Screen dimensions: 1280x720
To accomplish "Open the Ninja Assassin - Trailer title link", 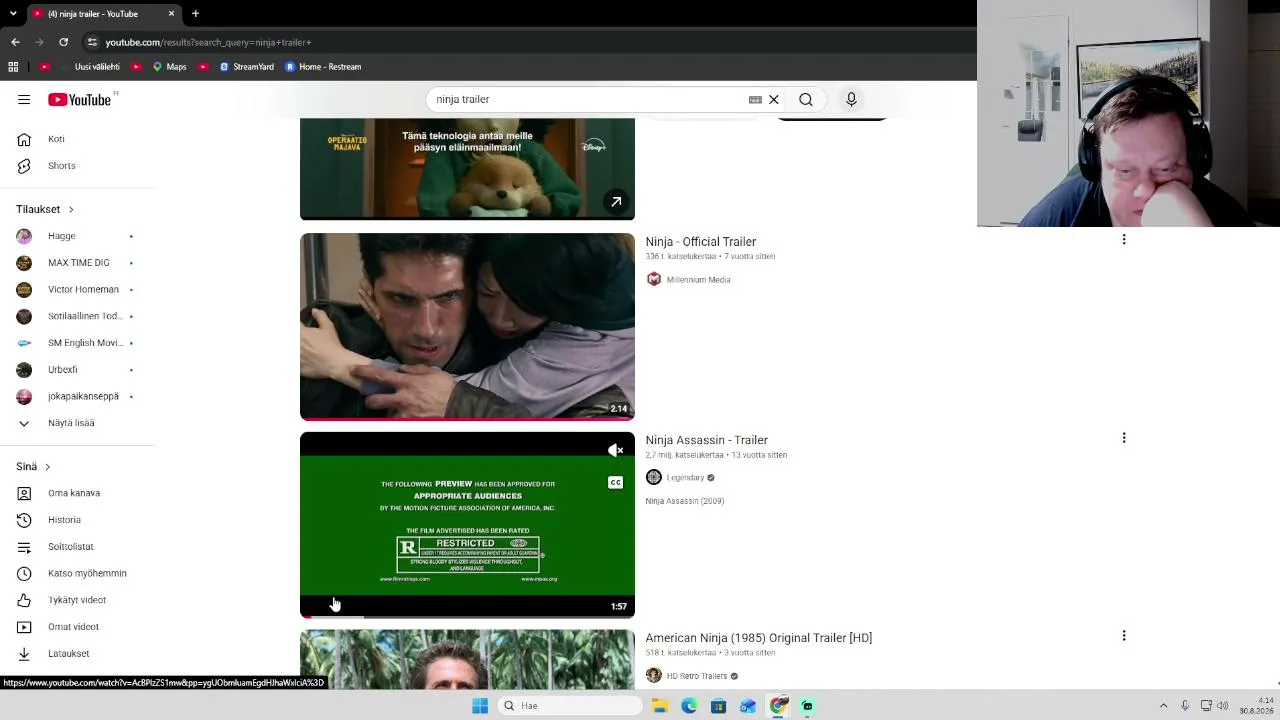I will point(707,440).
